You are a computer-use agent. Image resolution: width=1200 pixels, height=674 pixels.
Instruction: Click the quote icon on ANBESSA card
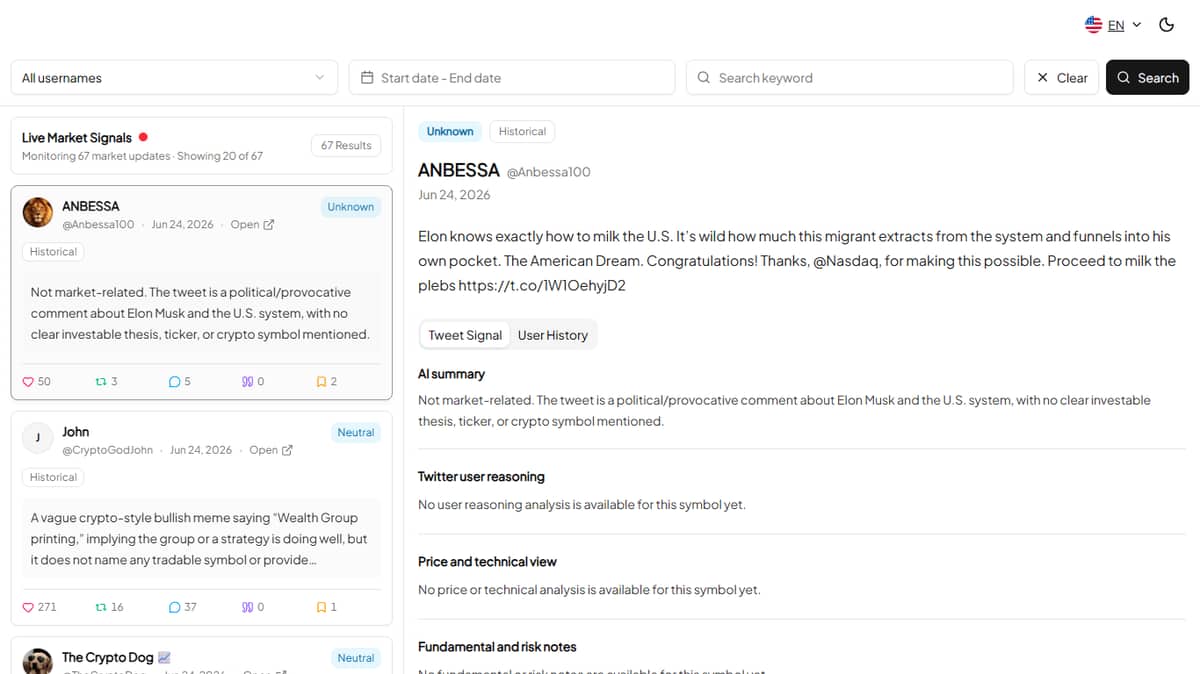(x=247, y=382)
